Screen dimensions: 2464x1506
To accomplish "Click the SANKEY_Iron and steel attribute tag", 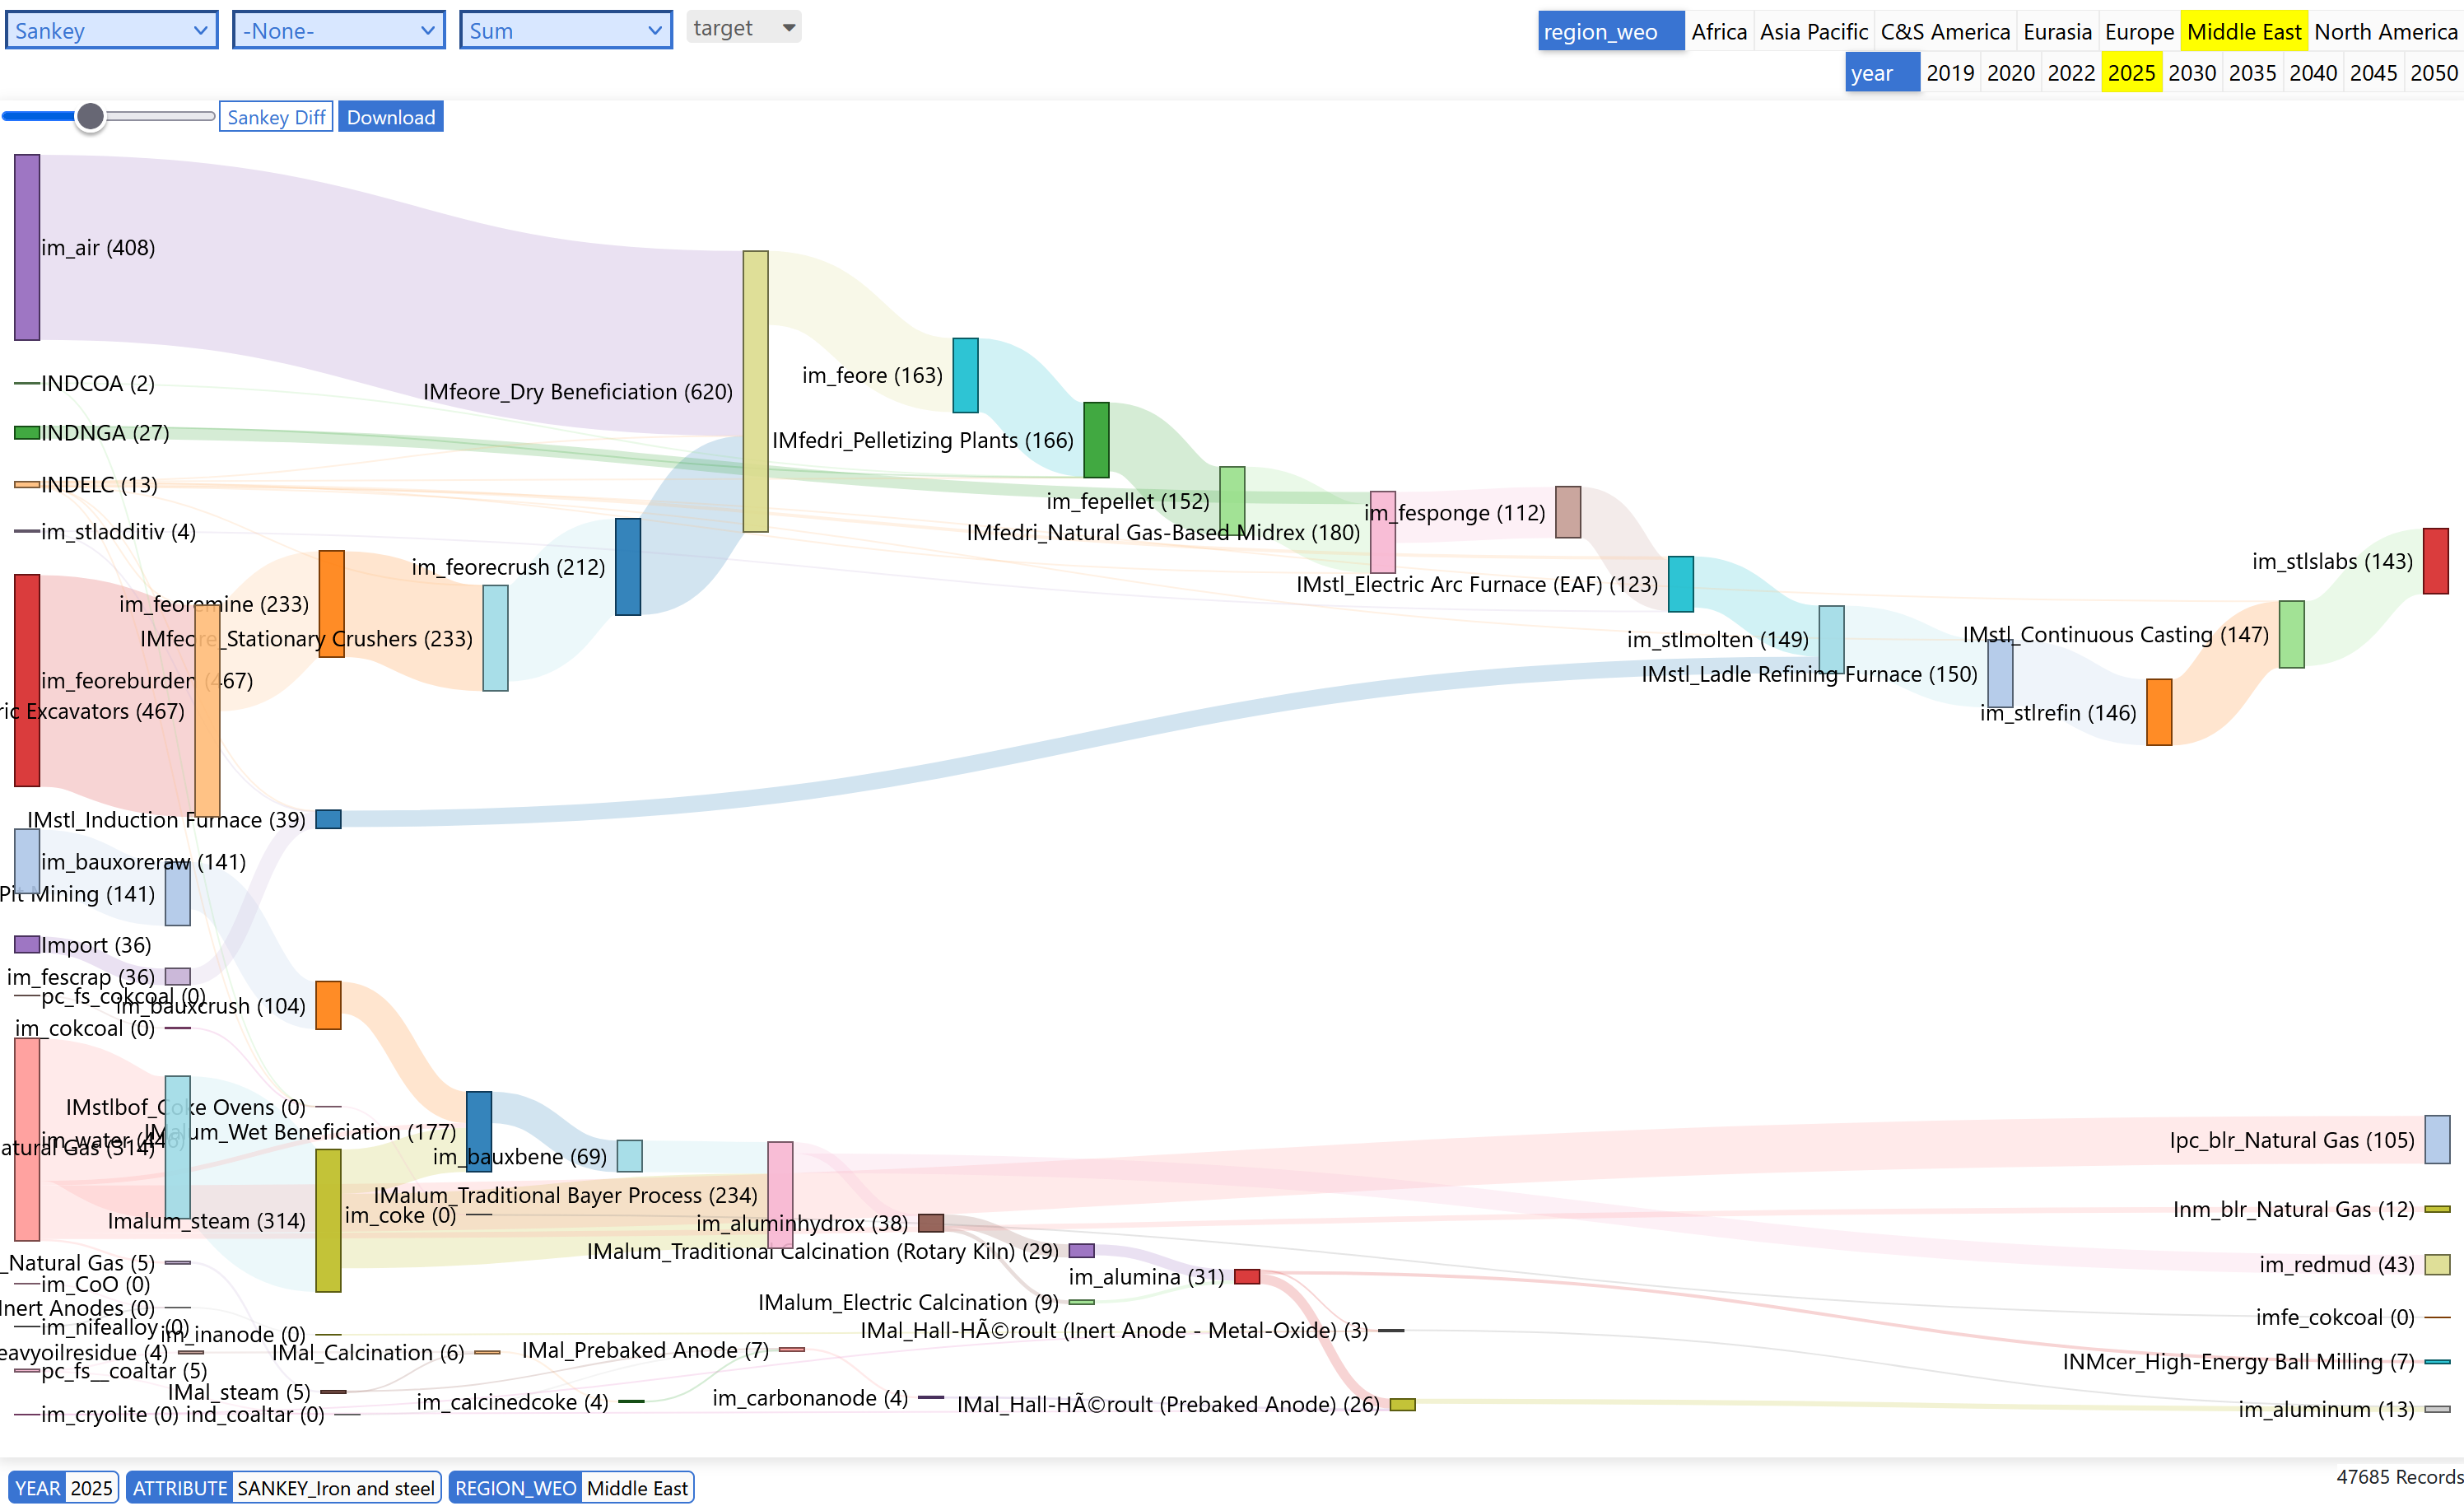I will coord(336,1488).
